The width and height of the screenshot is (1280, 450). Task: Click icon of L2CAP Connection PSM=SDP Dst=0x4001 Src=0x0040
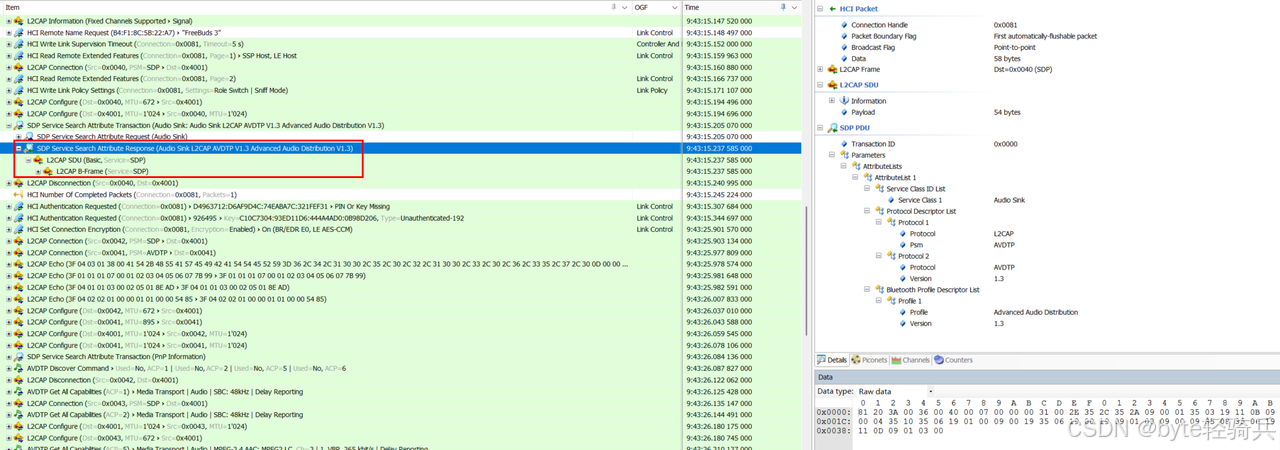[x=19, y=67]
